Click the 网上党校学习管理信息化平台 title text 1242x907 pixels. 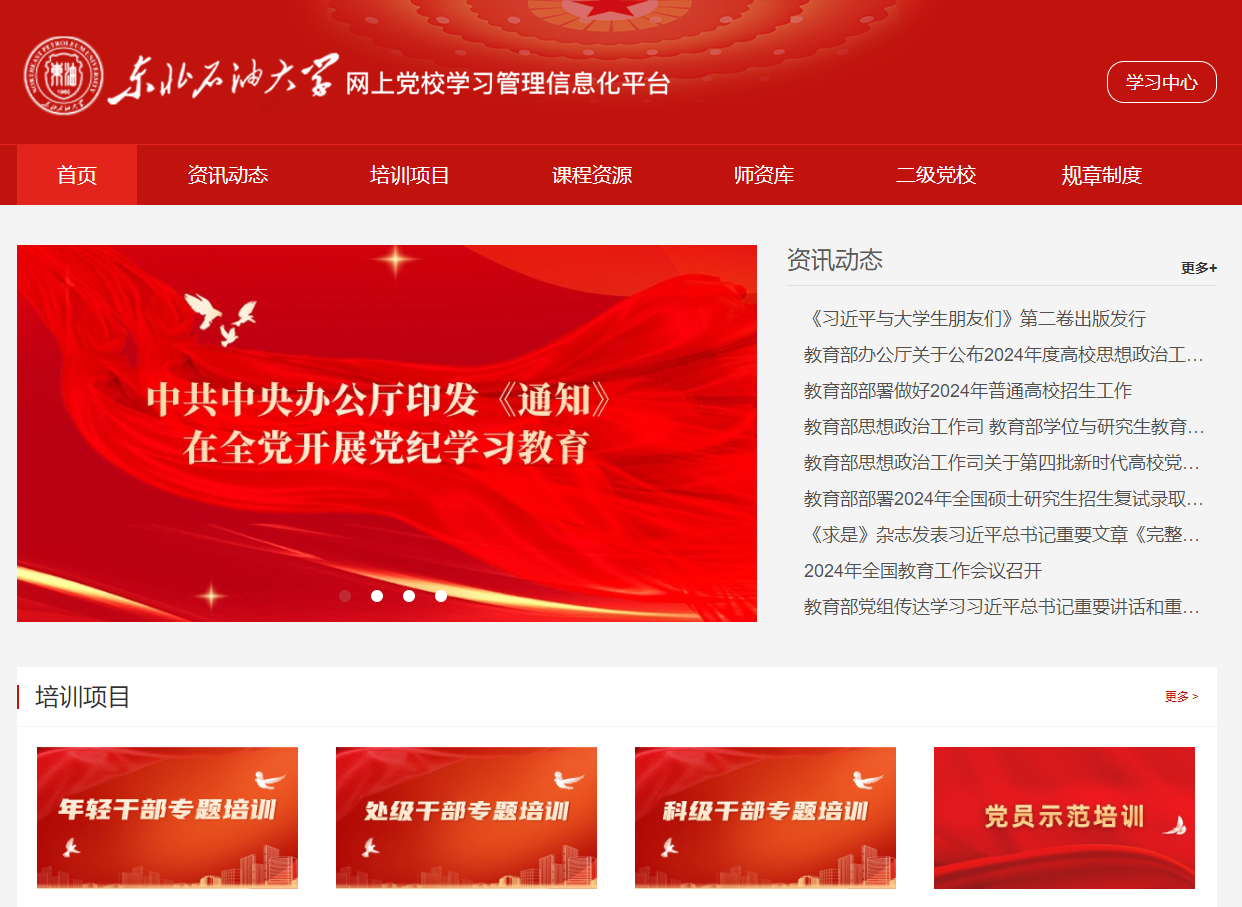pos(507,84)
